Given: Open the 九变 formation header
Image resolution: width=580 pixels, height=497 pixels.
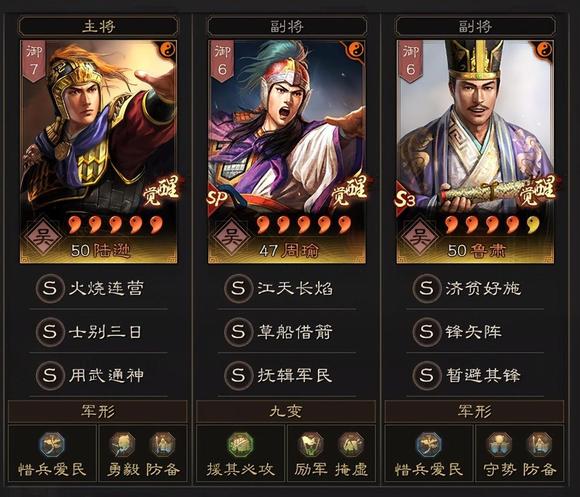Looking at the screenshot, I should [286, 411].
